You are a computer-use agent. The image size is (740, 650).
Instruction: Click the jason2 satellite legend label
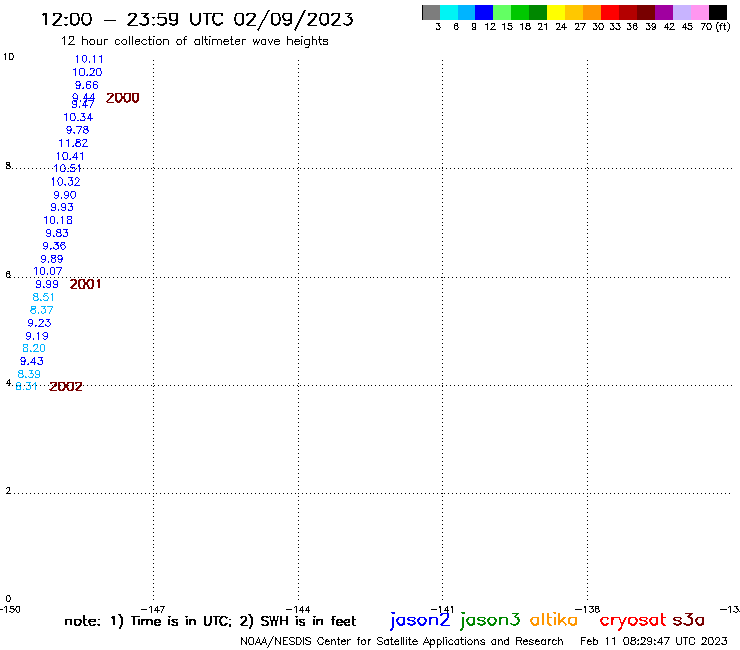click(x=420, y=620)
